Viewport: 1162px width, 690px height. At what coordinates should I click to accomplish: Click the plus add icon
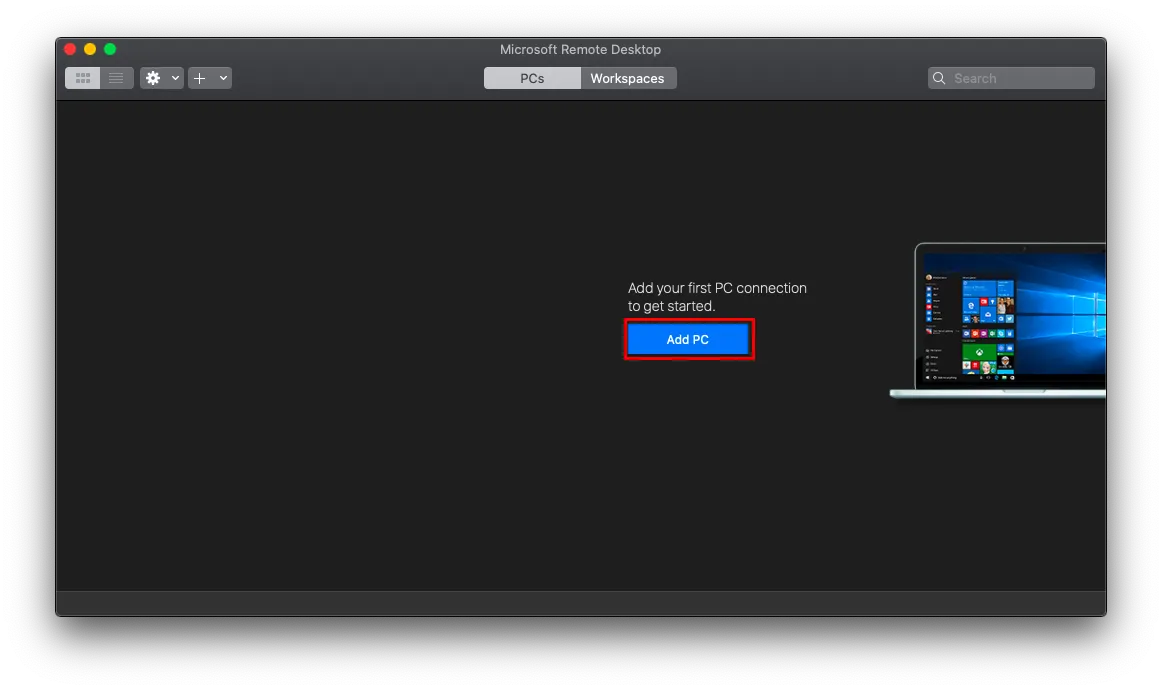[200, 78]
